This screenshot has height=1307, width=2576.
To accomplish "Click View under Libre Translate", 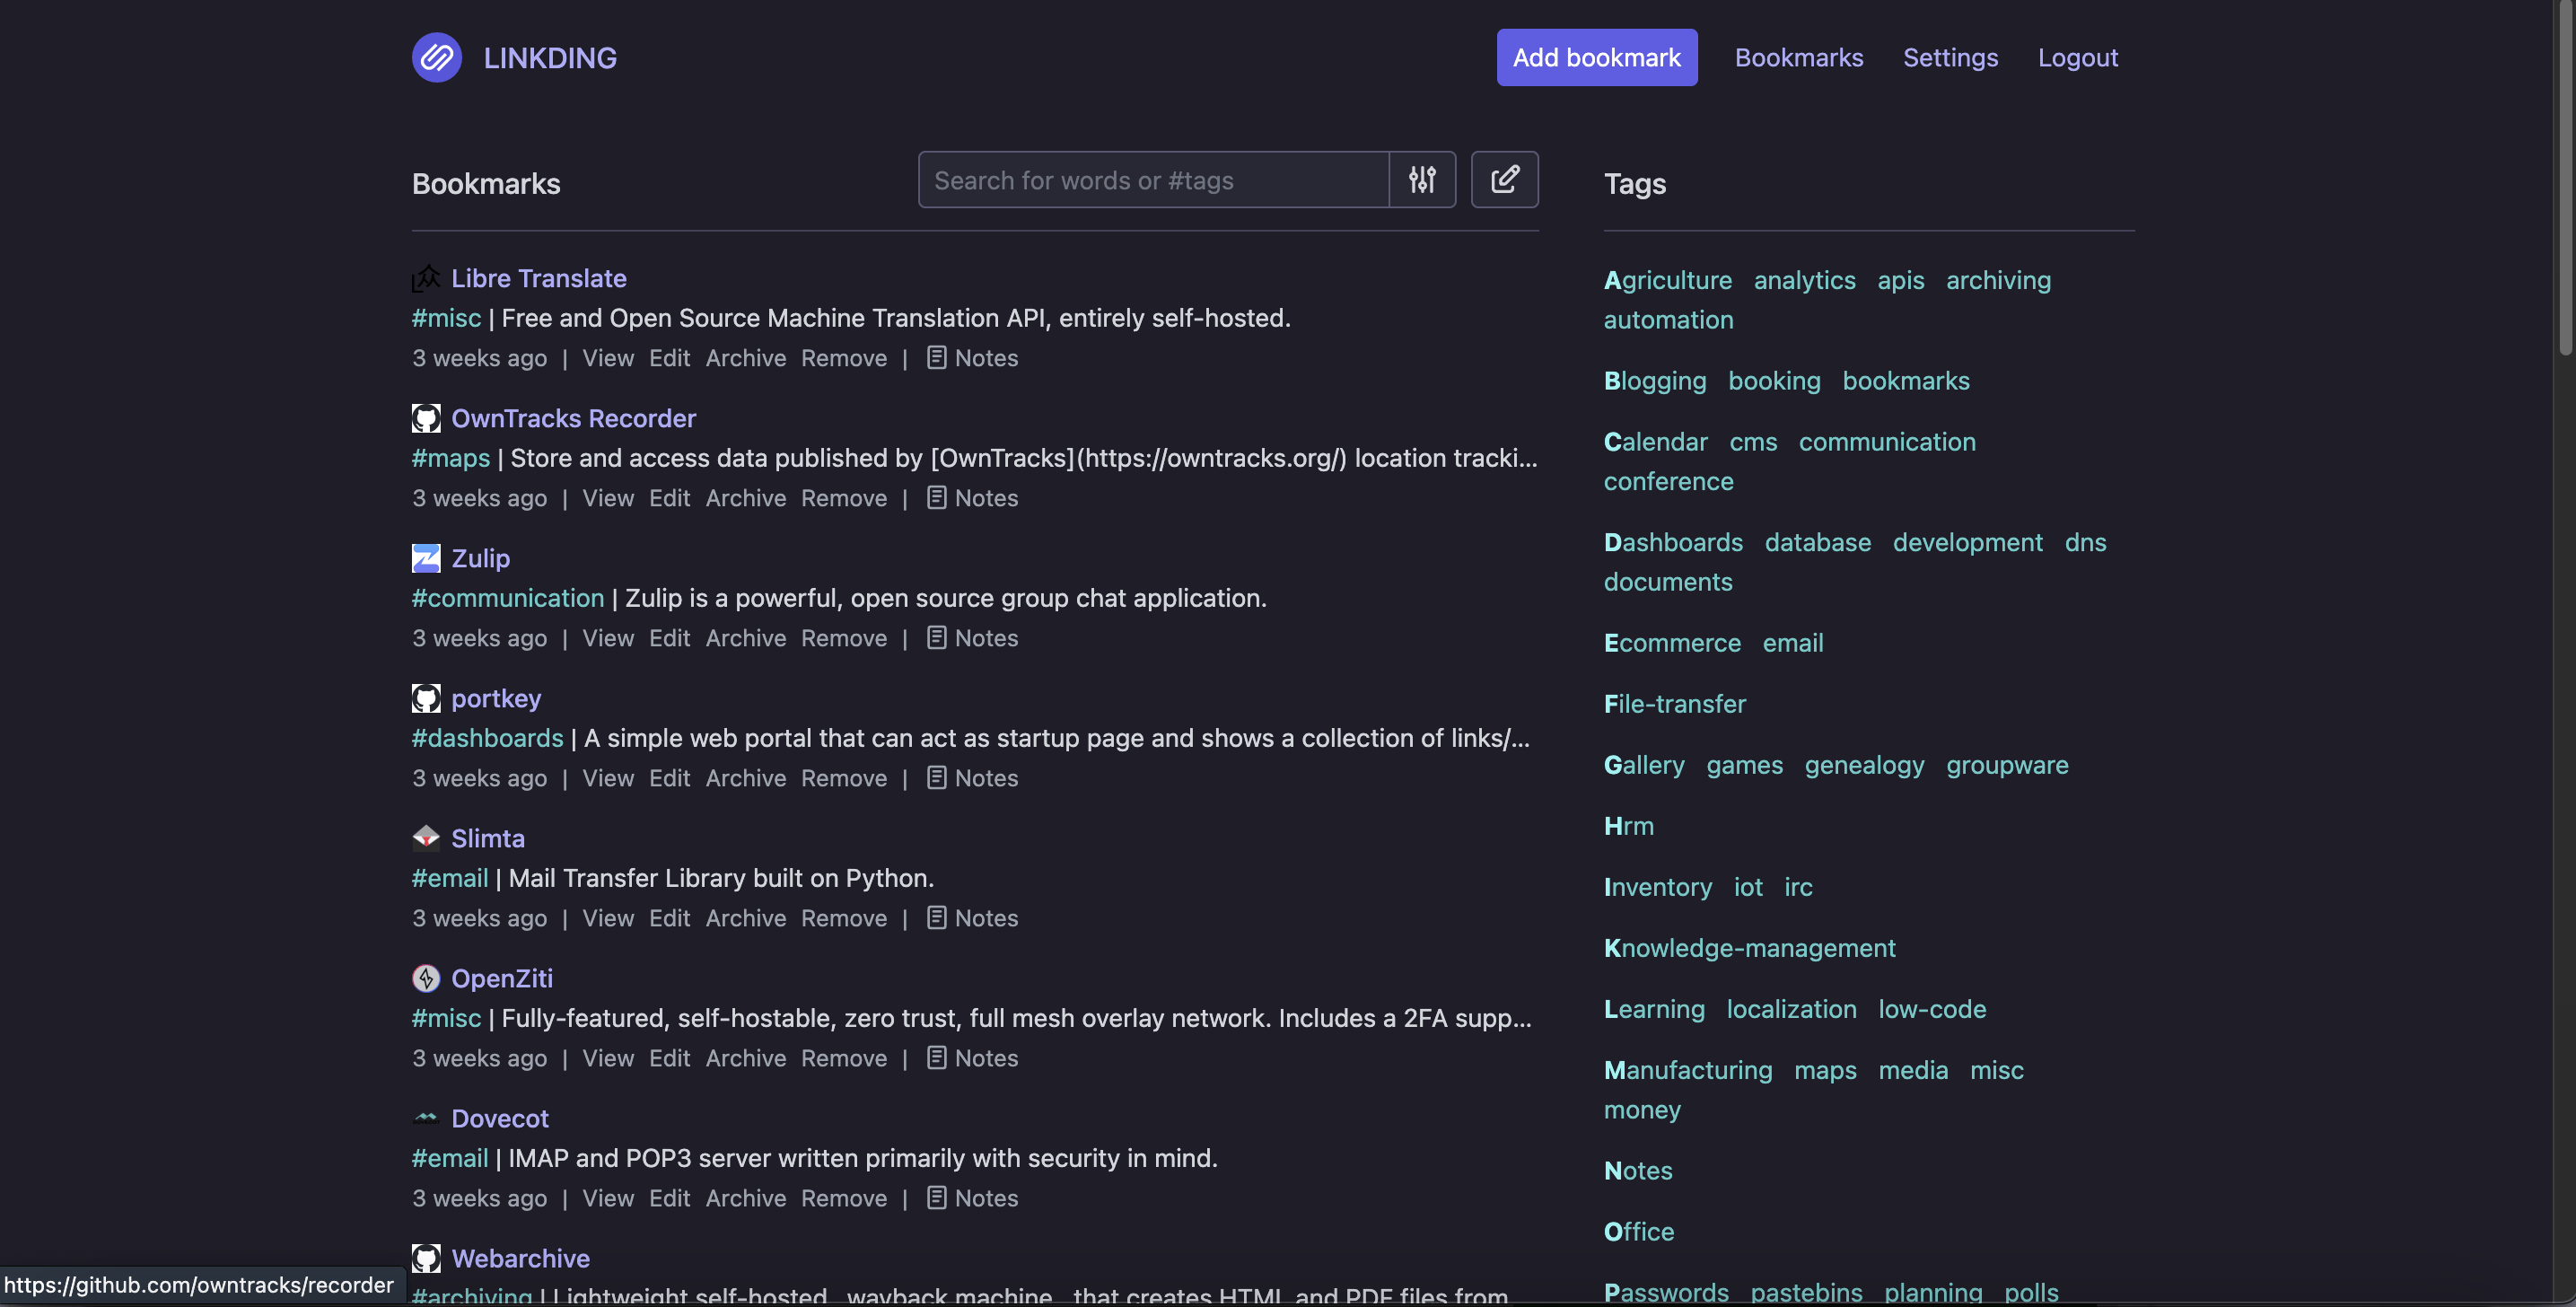I will pos(608,358).
